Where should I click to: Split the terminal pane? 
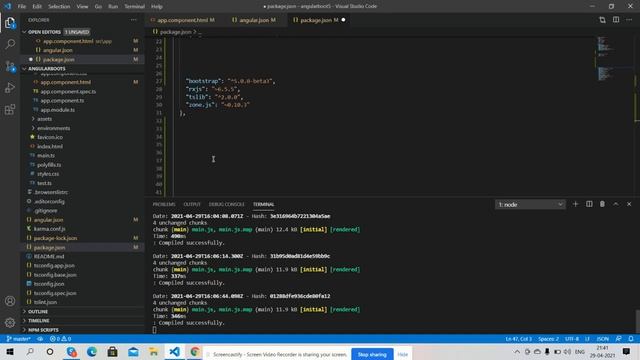click(x=589, y=204)
